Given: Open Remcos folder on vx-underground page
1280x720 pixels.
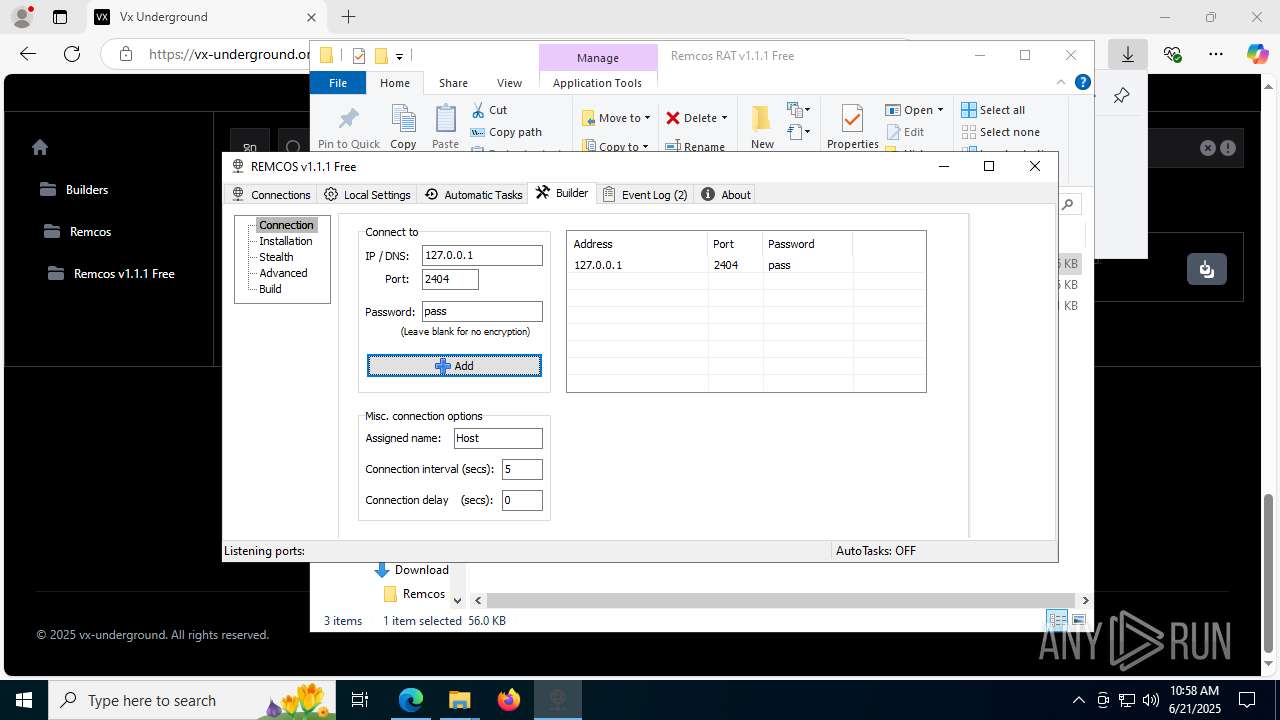Looking at the screenshot, I should point(77,231).
